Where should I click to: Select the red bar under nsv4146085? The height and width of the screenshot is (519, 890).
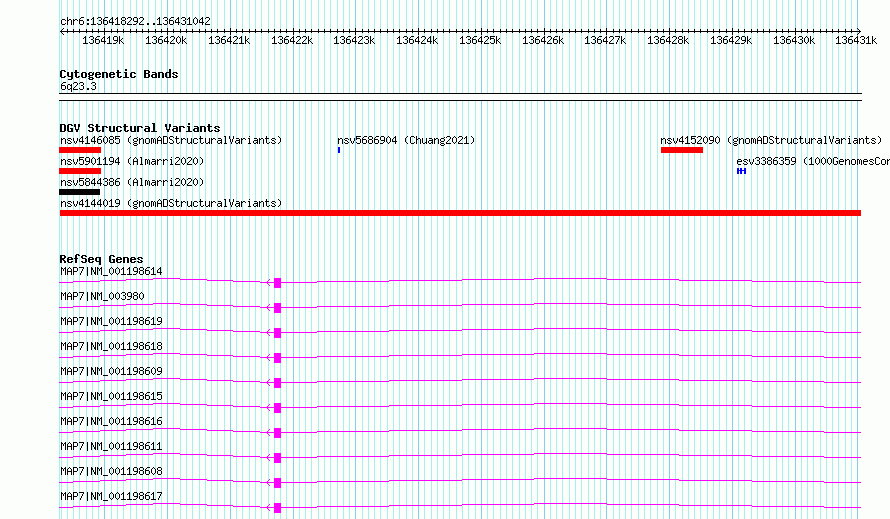click(80, 150)
